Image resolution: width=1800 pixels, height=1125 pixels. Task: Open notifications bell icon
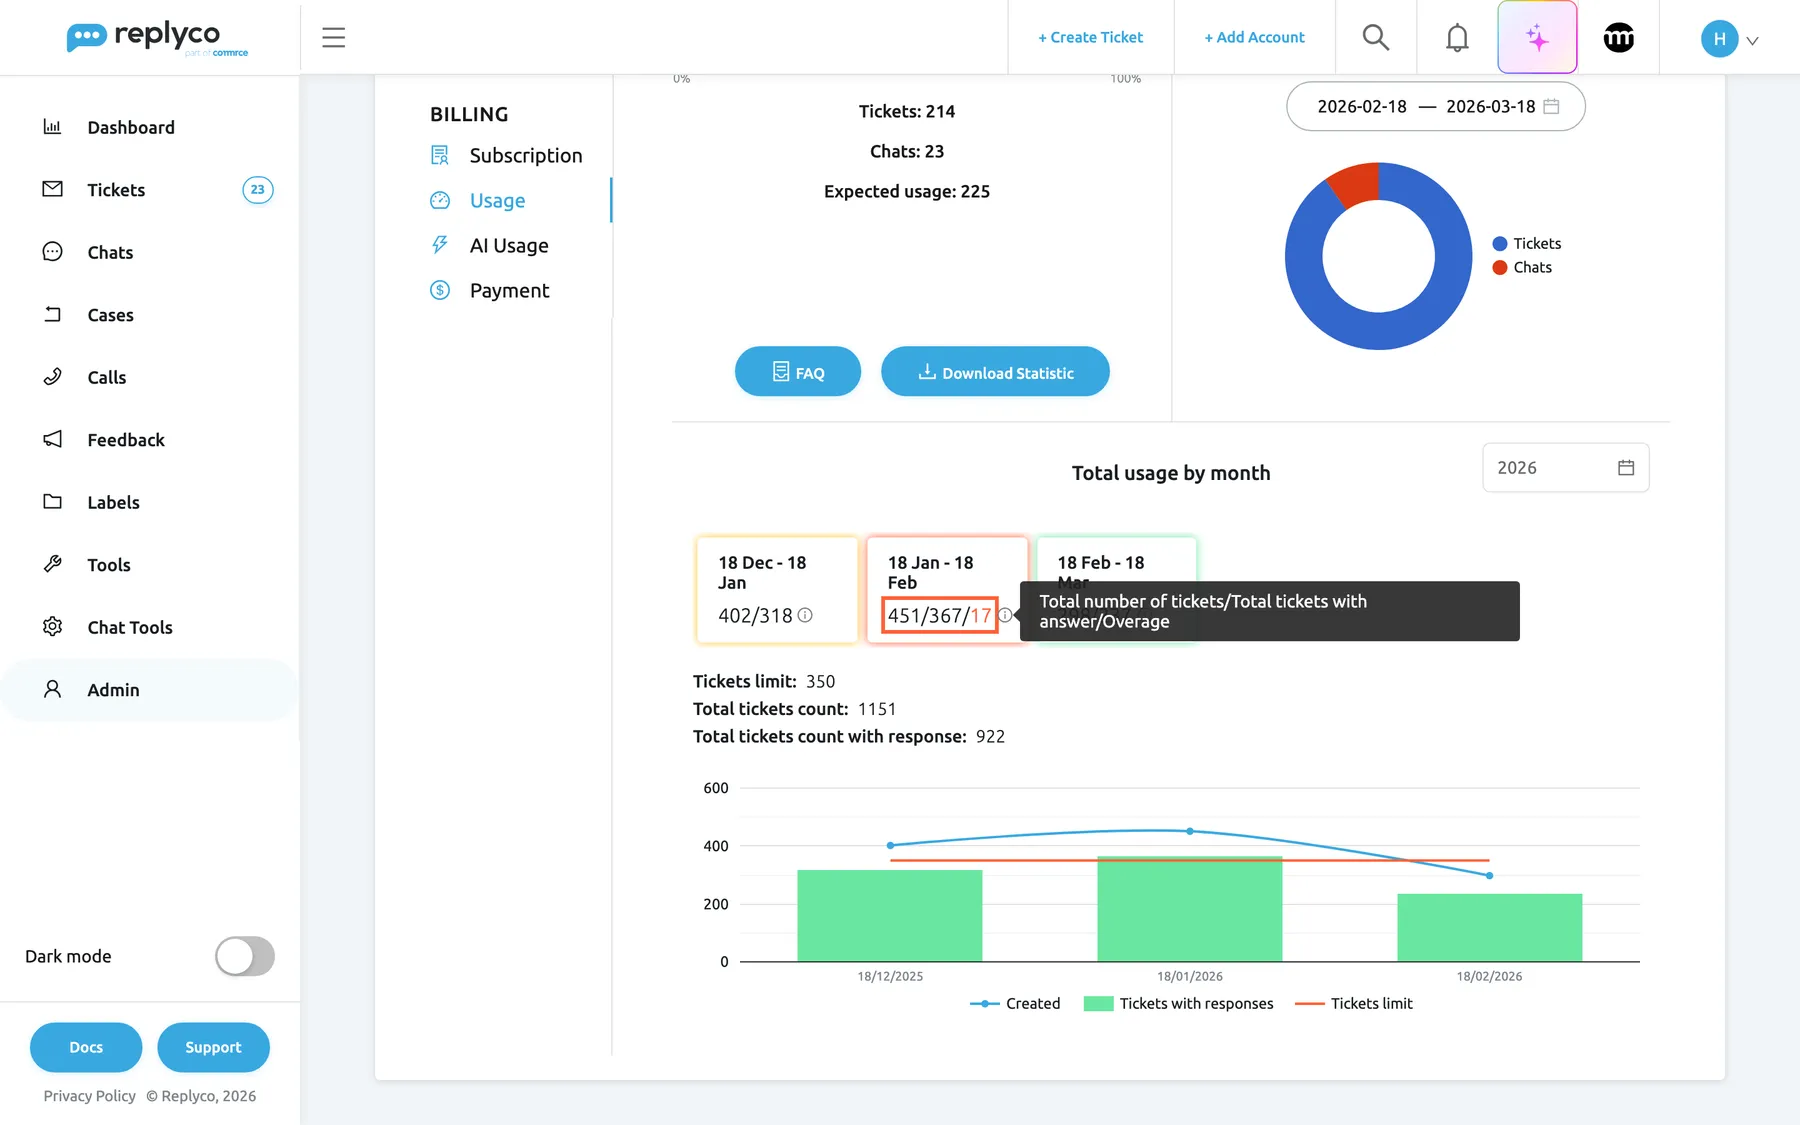[x=1457, y=37]
